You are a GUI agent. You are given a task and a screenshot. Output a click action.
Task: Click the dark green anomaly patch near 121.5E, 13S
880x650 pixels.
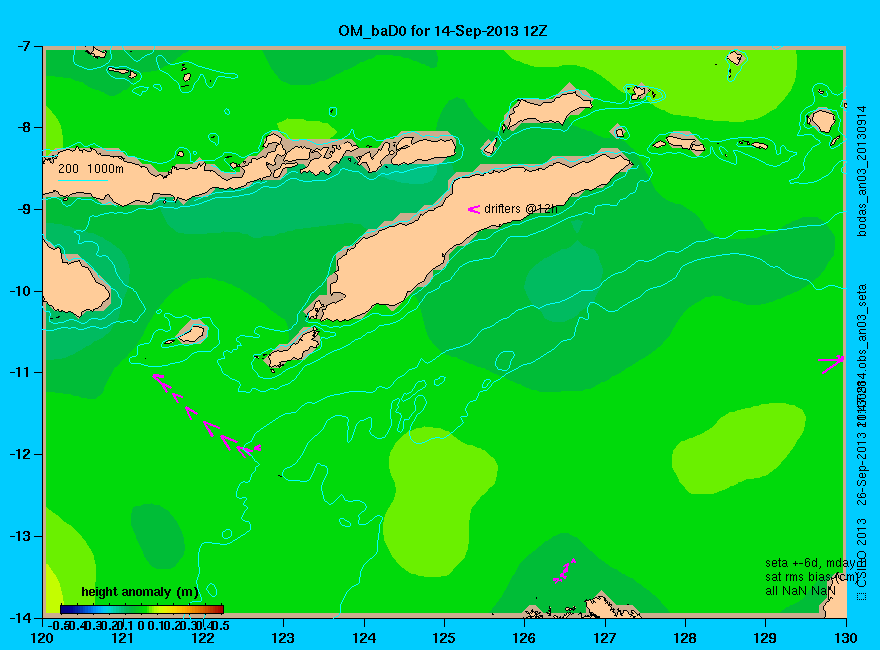[157, 536]
